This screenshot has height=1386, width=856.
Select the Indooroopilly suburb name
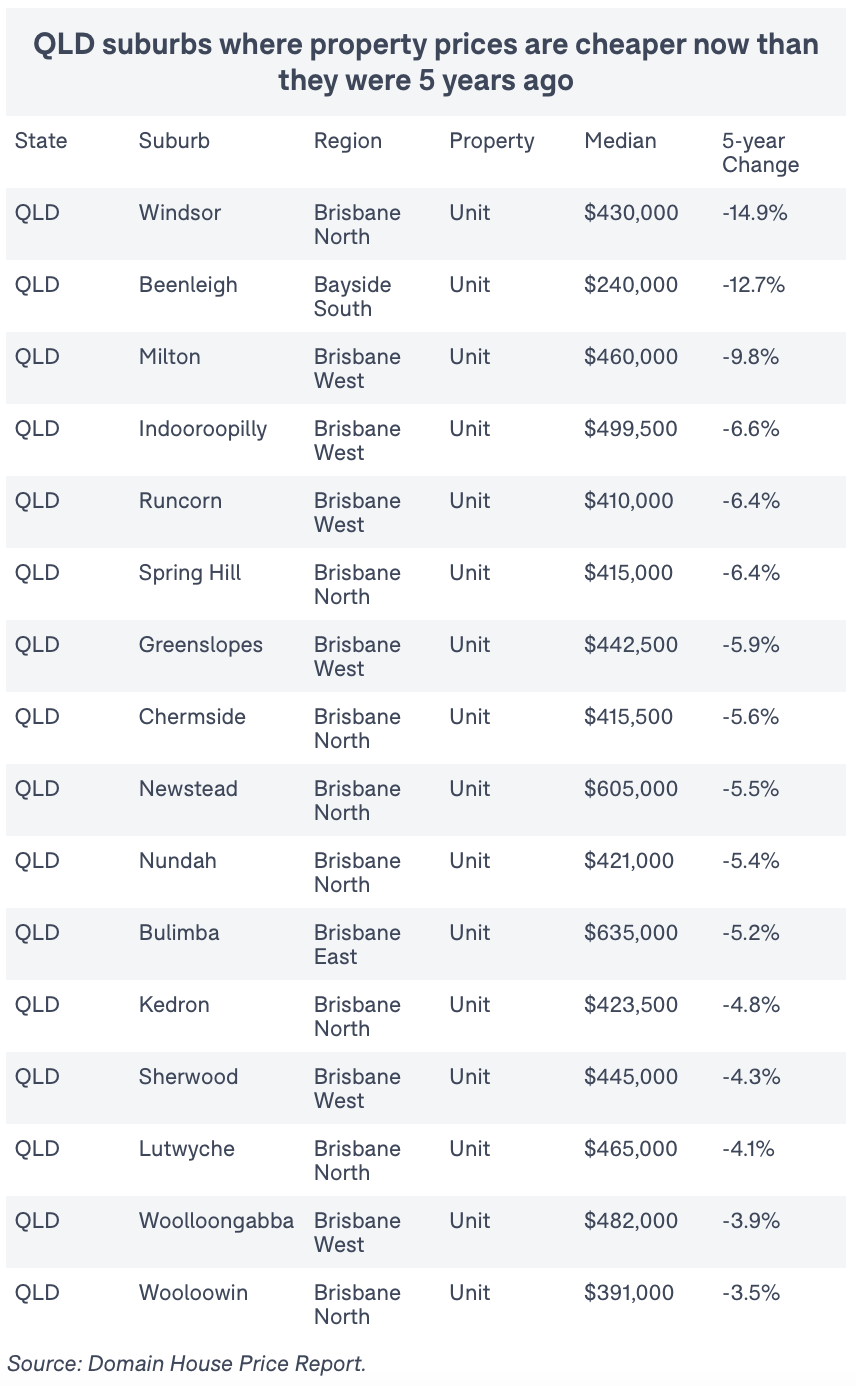[x=203, y=429]
